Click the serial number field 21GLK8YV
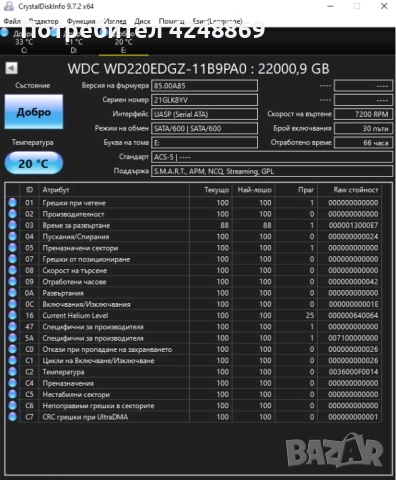Image resolution: width=396 pixels, height=480 pixels. pyautogui.click(x=204, y=100)
